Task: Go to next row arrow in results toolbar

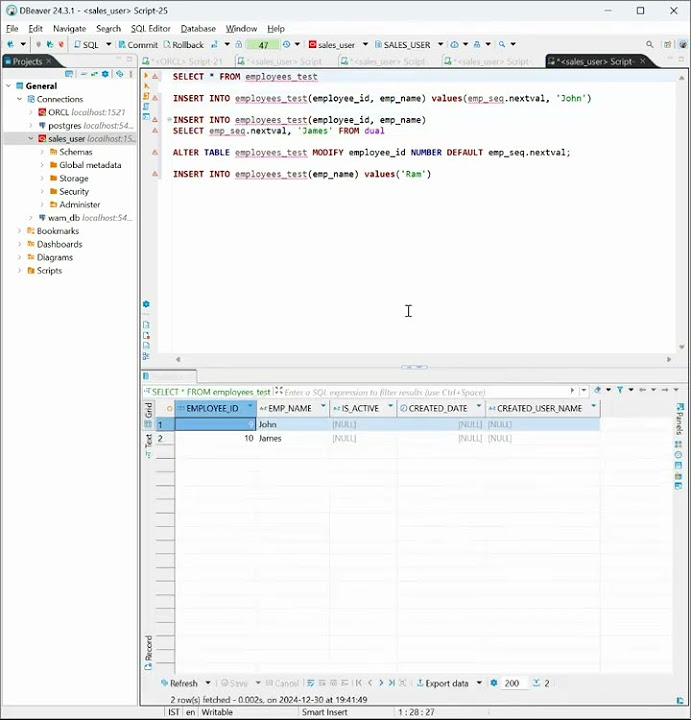Action: coord(381,683)
